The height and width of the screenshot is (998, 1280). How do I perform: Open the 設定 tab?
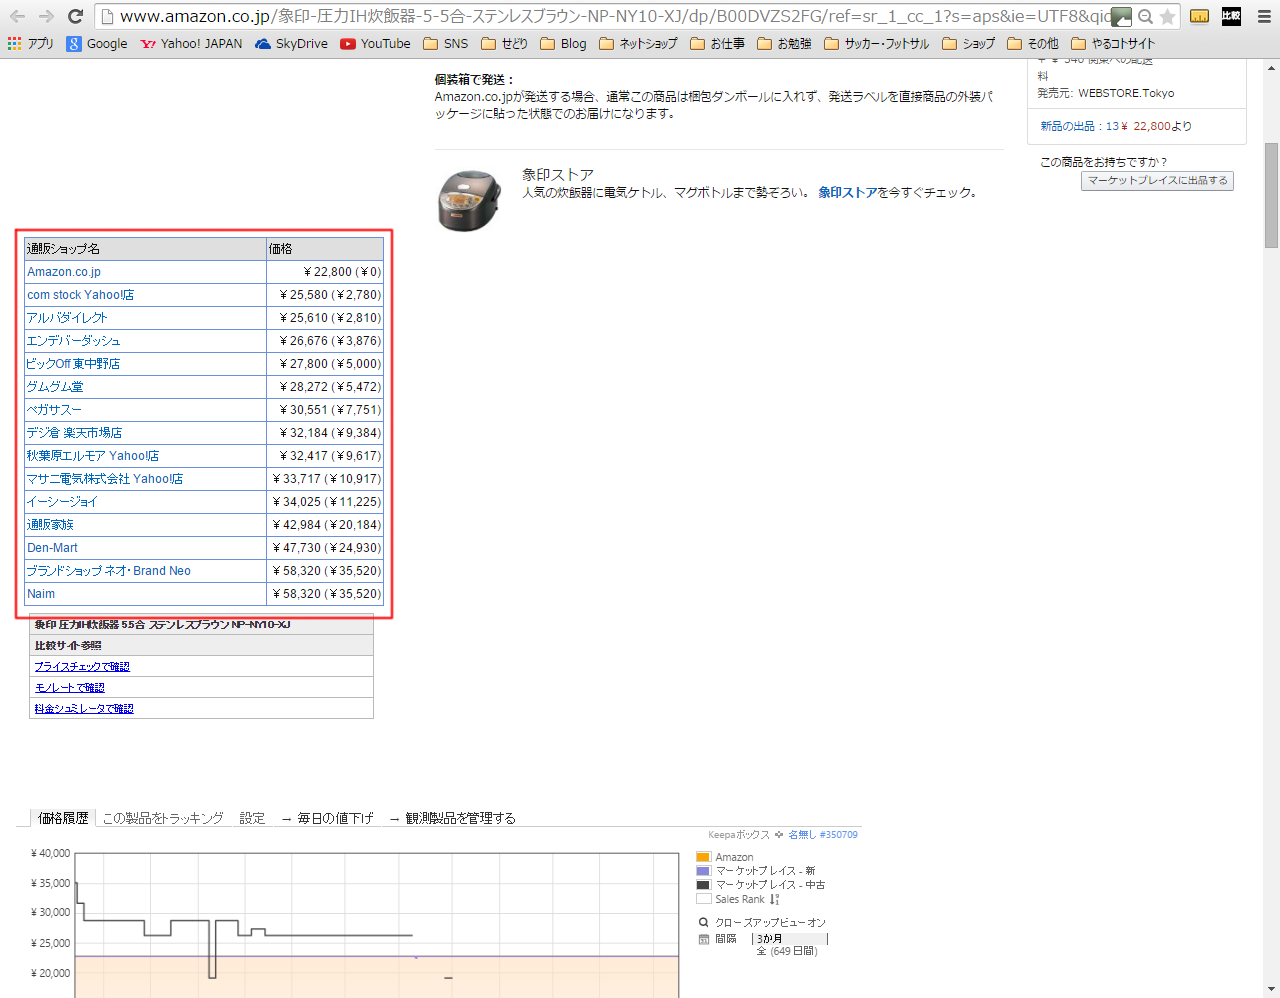pos(253,818)
